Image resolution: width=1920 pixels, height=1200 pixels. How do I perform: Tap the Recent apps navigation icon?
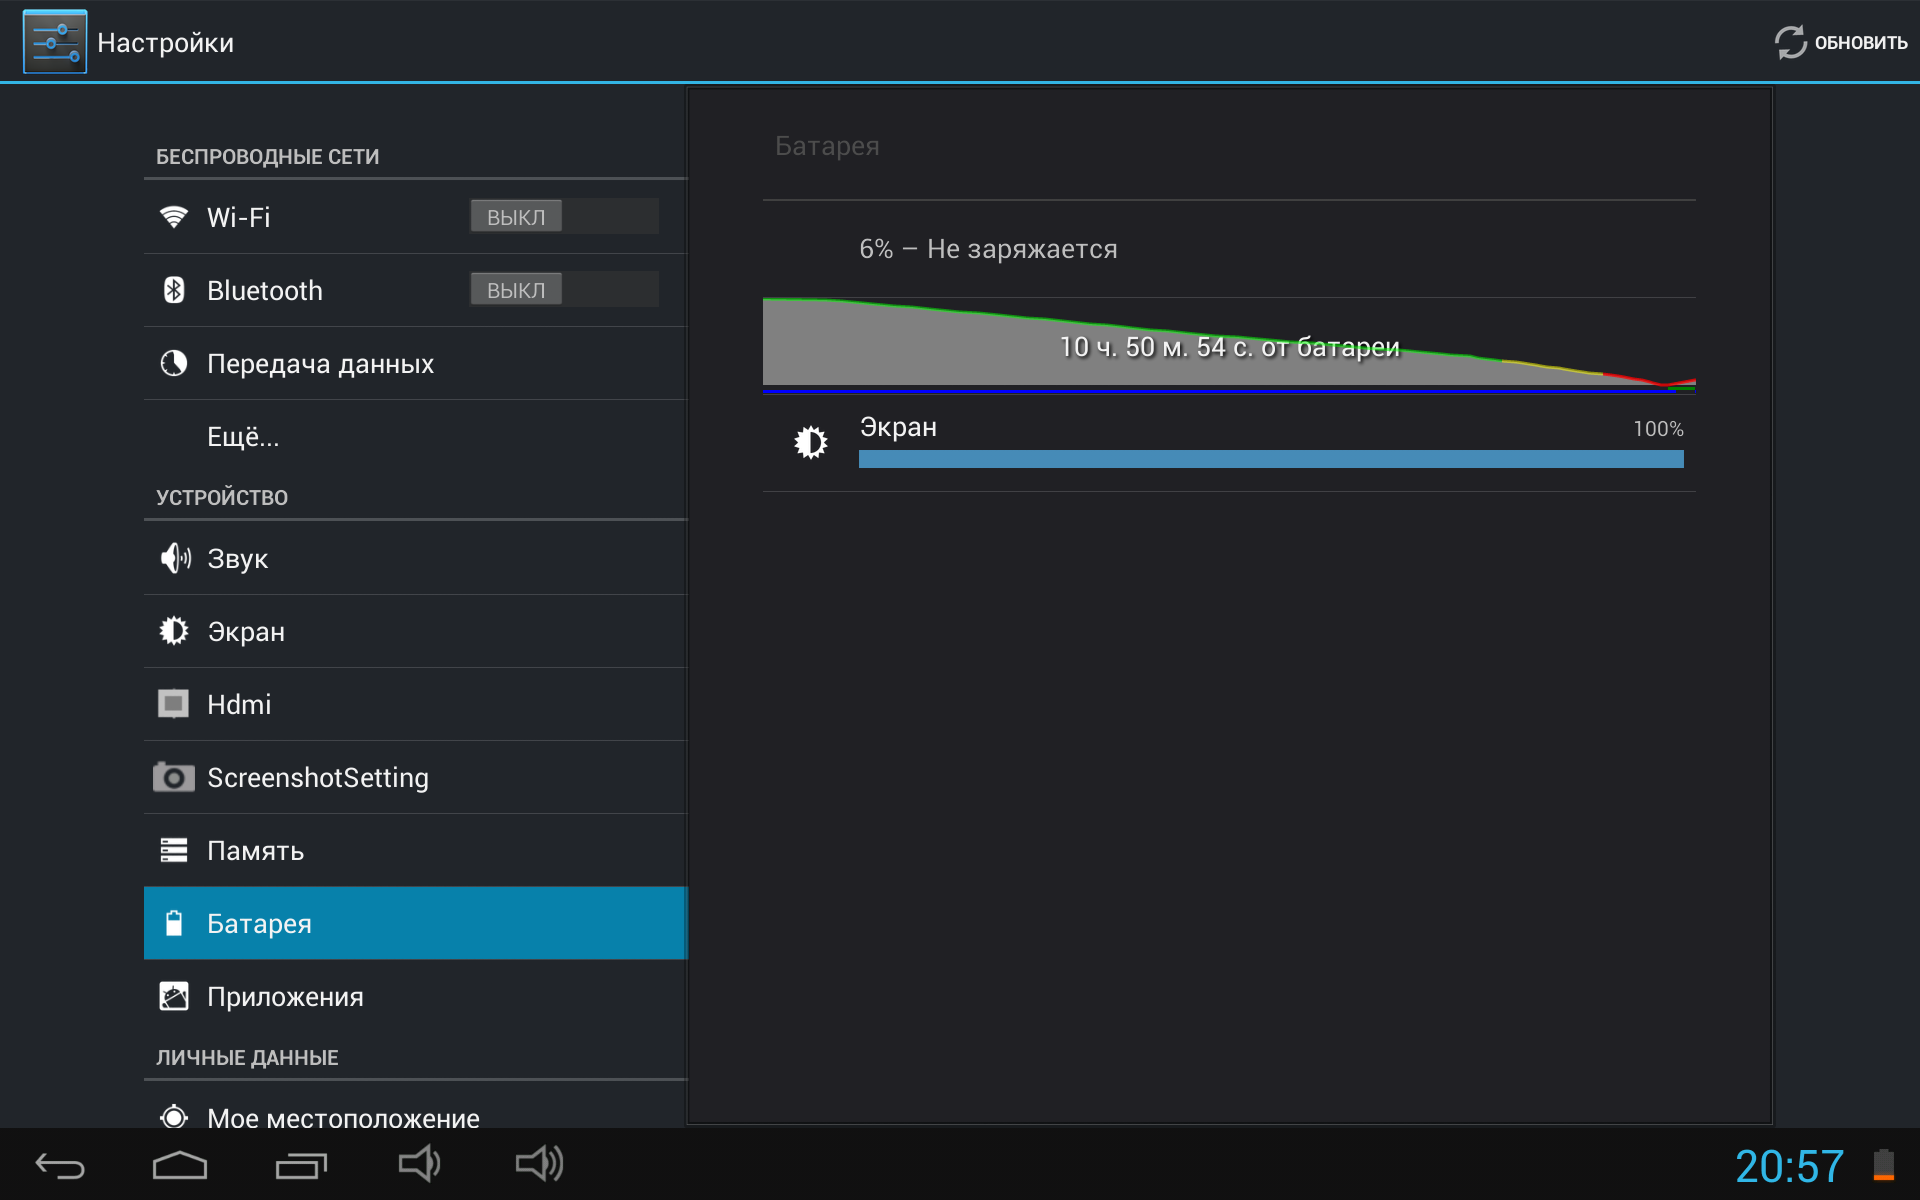coord(301,1165)
